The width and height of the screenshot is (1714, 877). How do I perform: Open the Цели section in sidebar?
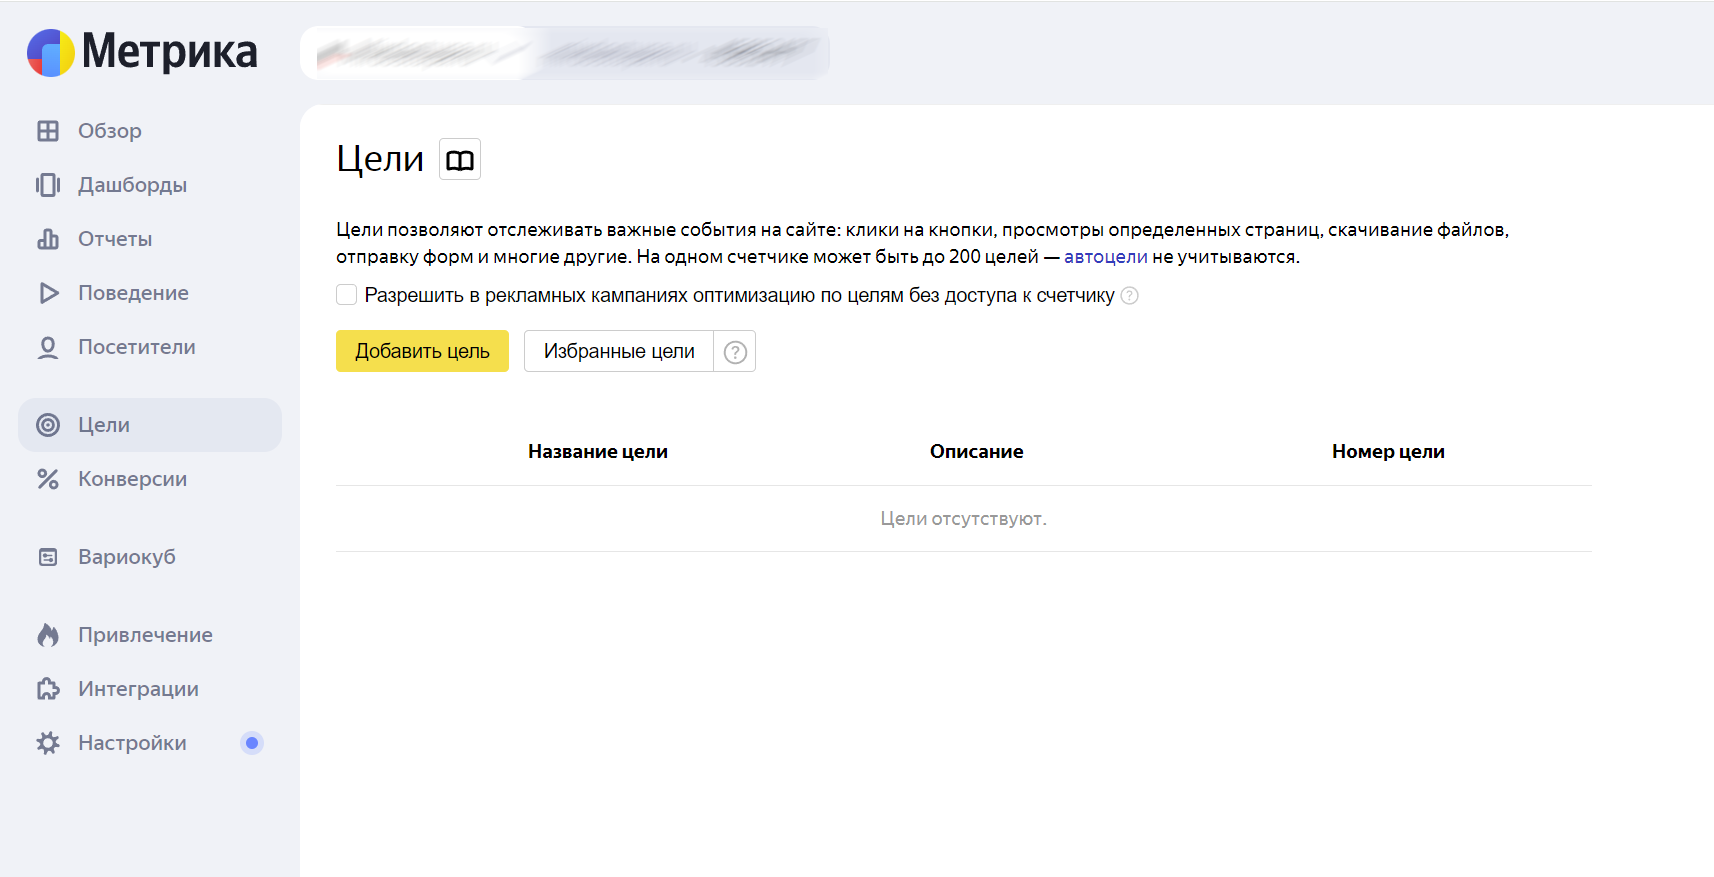tap(104, 425)
